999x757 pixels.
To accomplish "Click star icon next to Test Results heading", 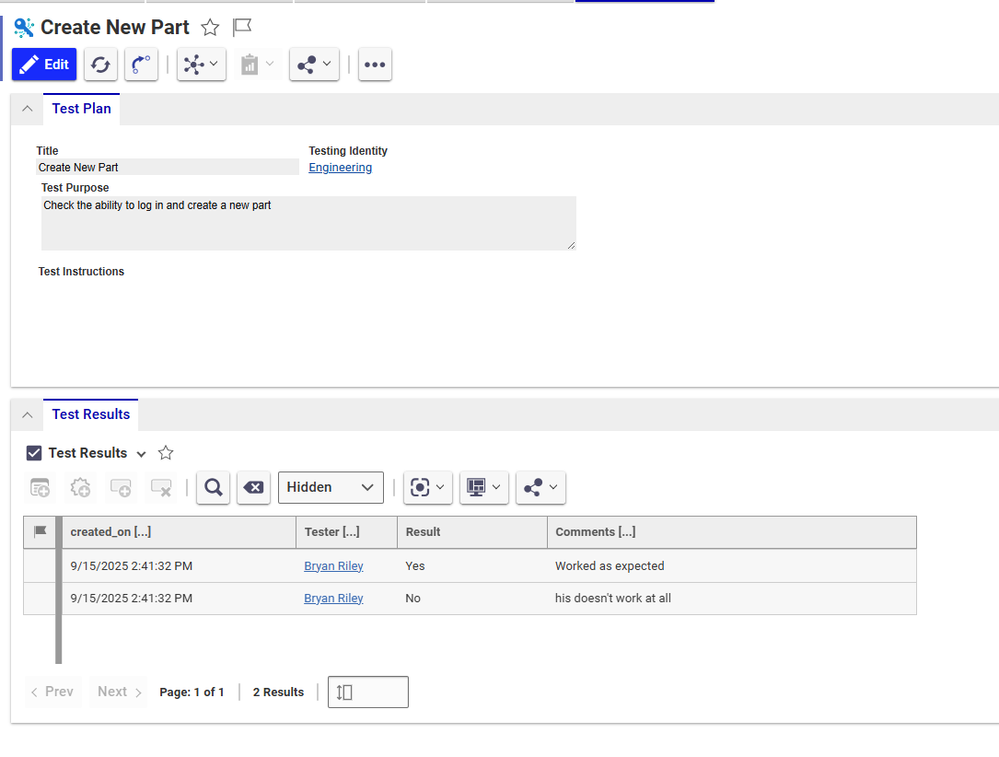I will (x=166, y=453).
